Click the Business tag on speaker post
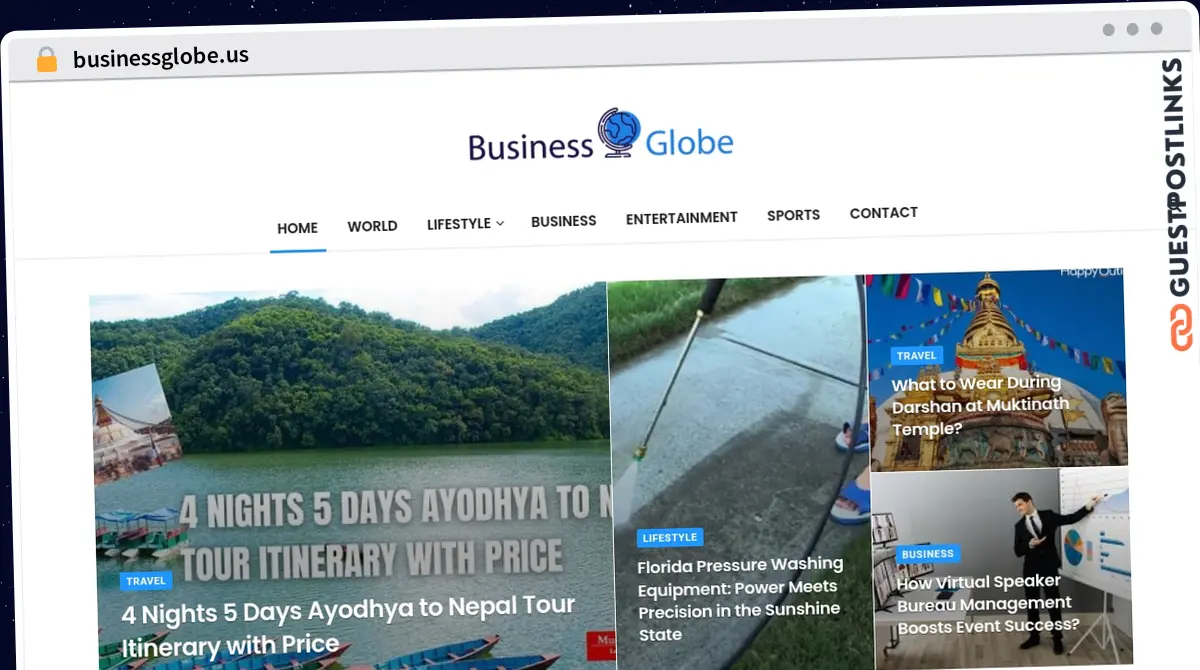Screen dimensions: 1200x670 click(927, 554)
